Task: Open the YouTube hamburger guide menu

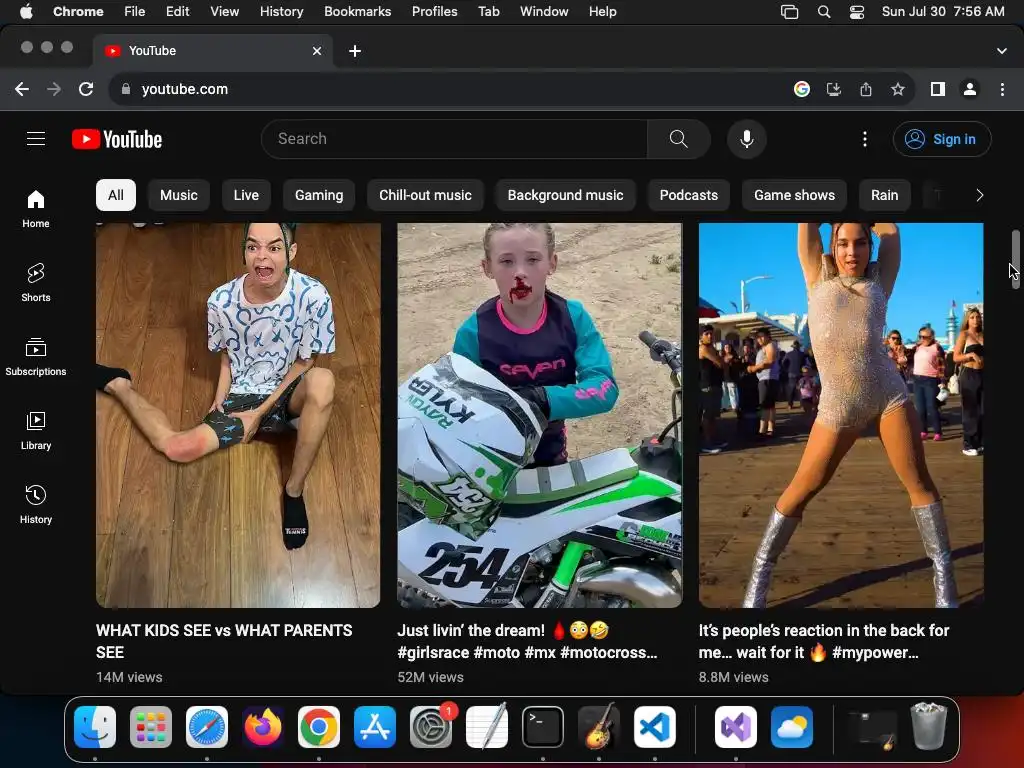Action: (x=36, y=138)
